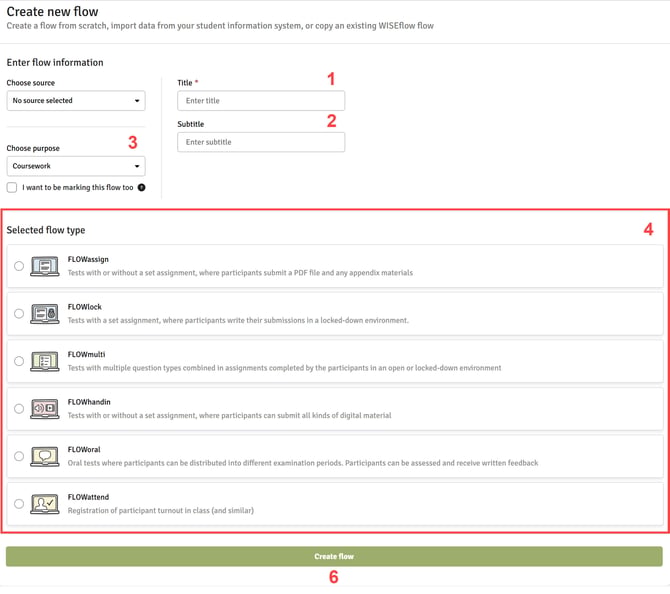
Task: Click the FLOWassign laptop icon
Action: click(x=45, y=266)
